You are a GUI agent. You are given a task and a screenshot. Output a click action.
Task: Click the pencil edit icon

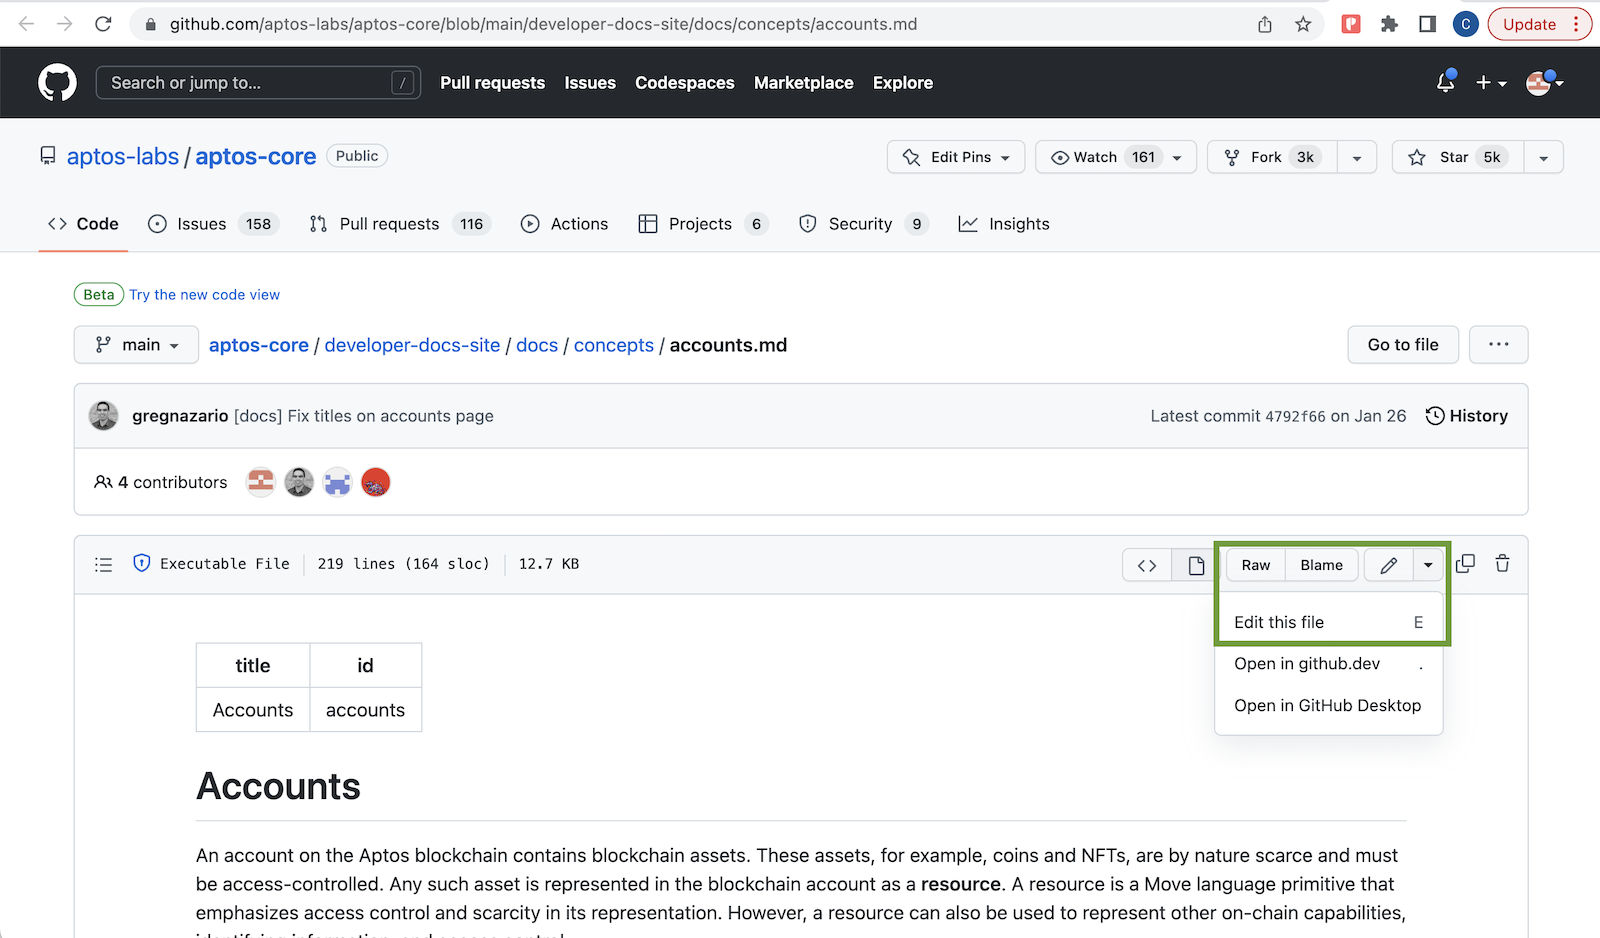tap(1389, 565)
